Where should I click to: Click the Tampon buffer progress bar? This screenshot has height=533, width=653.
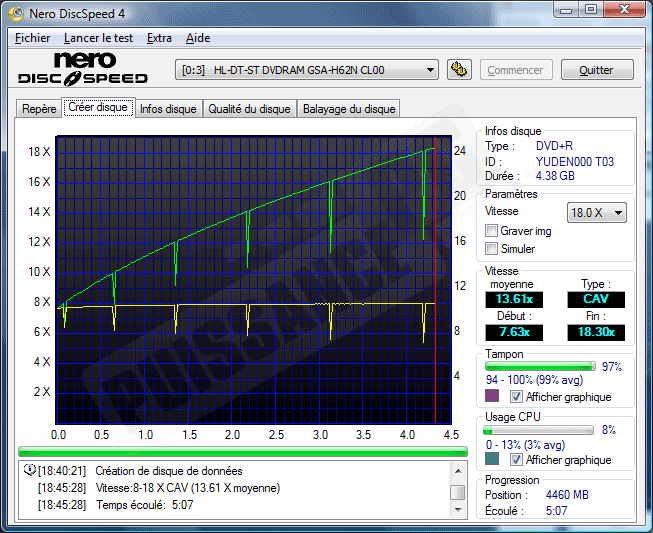540,367
